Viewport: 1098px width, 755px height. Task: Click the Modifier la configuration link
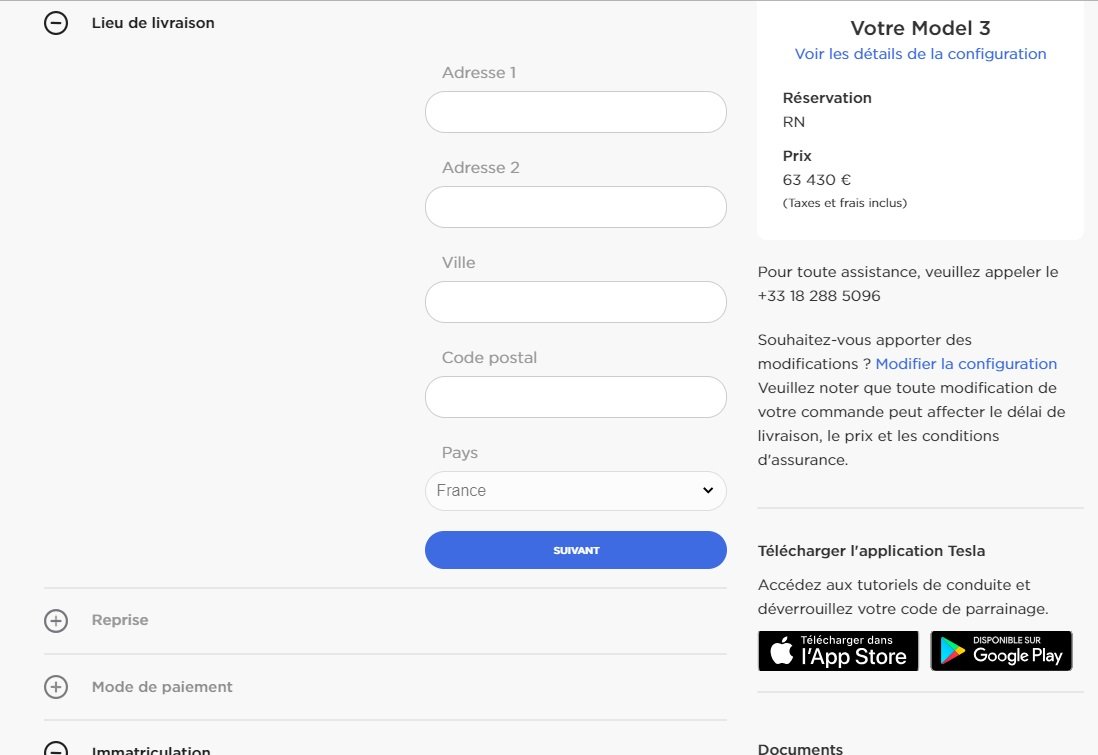[x=966, y=364]
